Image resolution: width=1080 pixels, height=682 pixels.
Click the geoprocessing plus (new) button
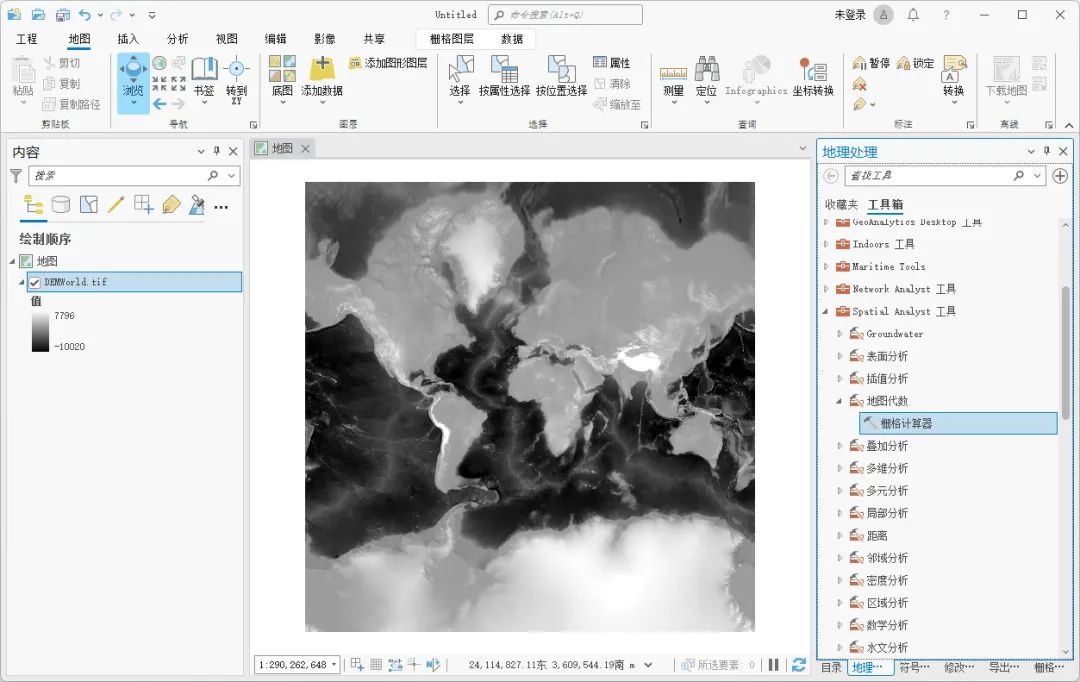coord(1060,176)
